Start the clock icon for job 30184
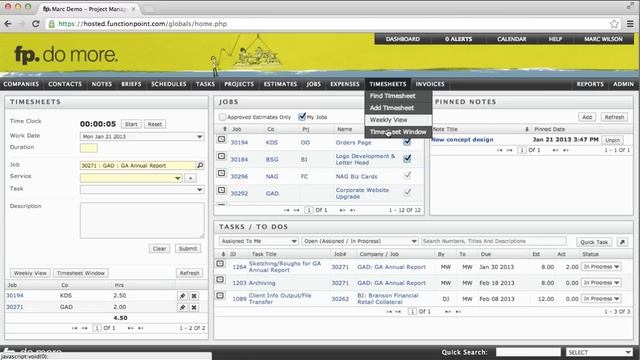The height and width of the screenshot is (360, 640). 222,156
